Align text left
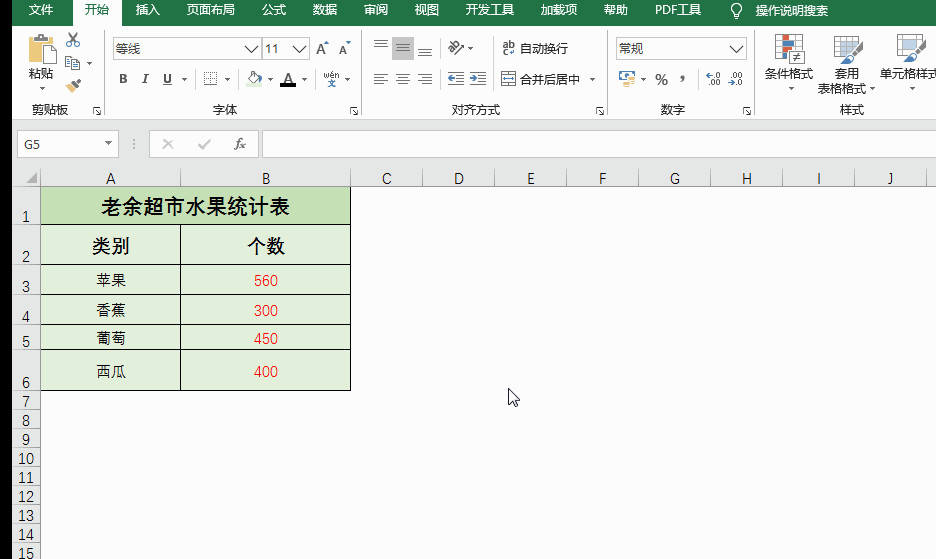Viewport: 936px width, 559px height. tap(381, 79)
